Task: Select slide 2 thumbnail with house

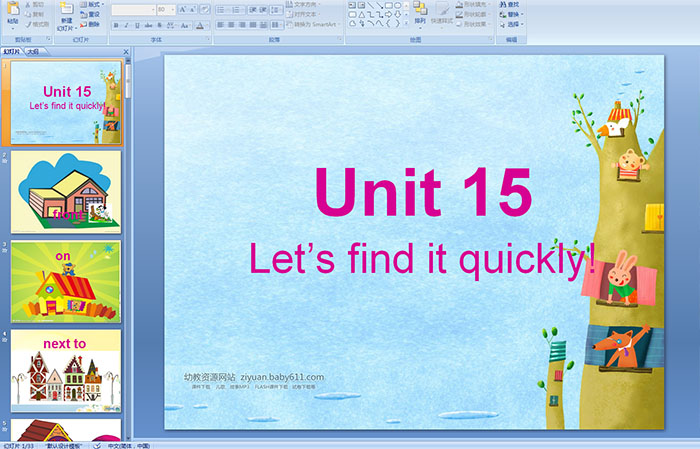Action: click(66, 192)
